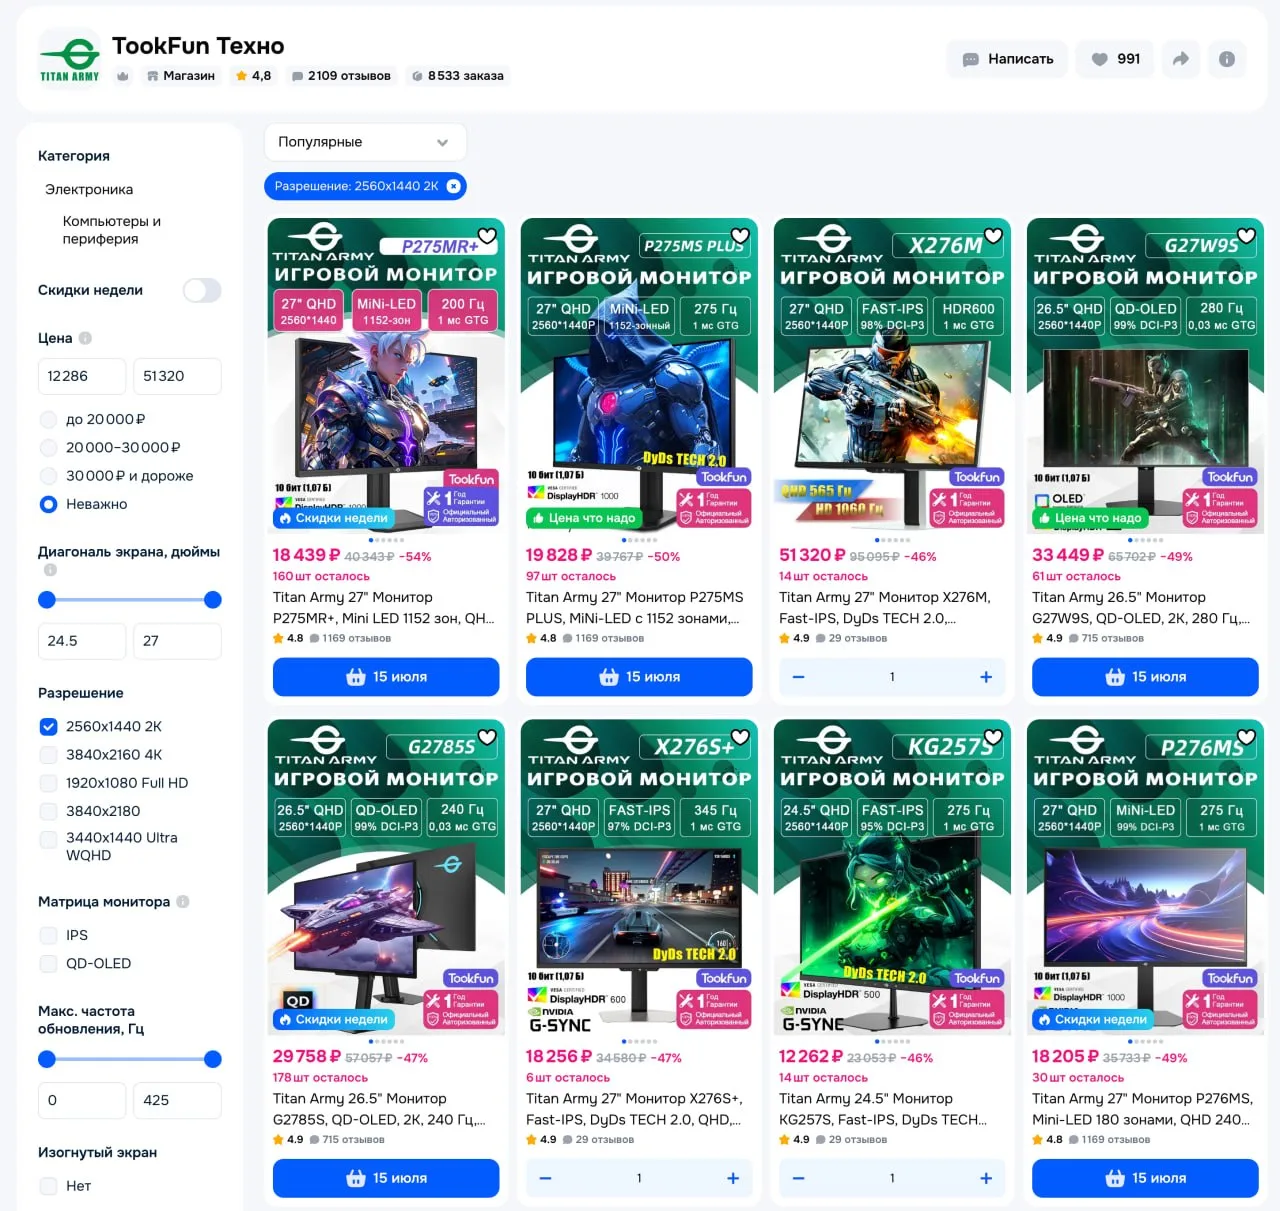Toggle the Скидки недели switch
Viewport: 1280px width, 1211px height.
(202, 290)
